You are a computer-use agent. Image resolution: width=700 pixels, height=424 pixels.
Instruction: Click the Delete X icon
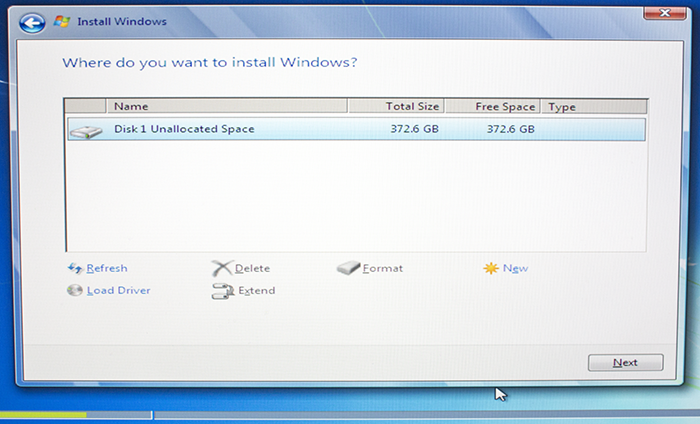pyautogui.click(x=221, y=268)
